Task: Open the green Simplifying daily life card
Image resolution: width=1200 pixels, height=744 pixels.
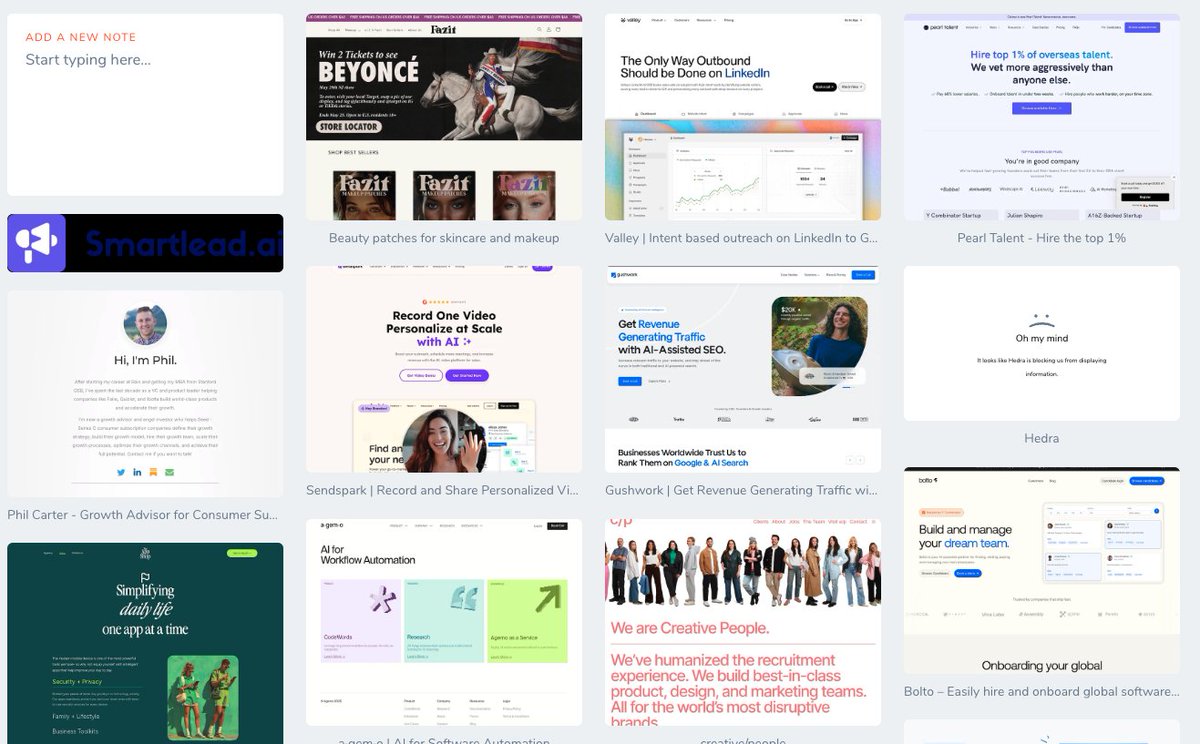Action: [145, 643]
